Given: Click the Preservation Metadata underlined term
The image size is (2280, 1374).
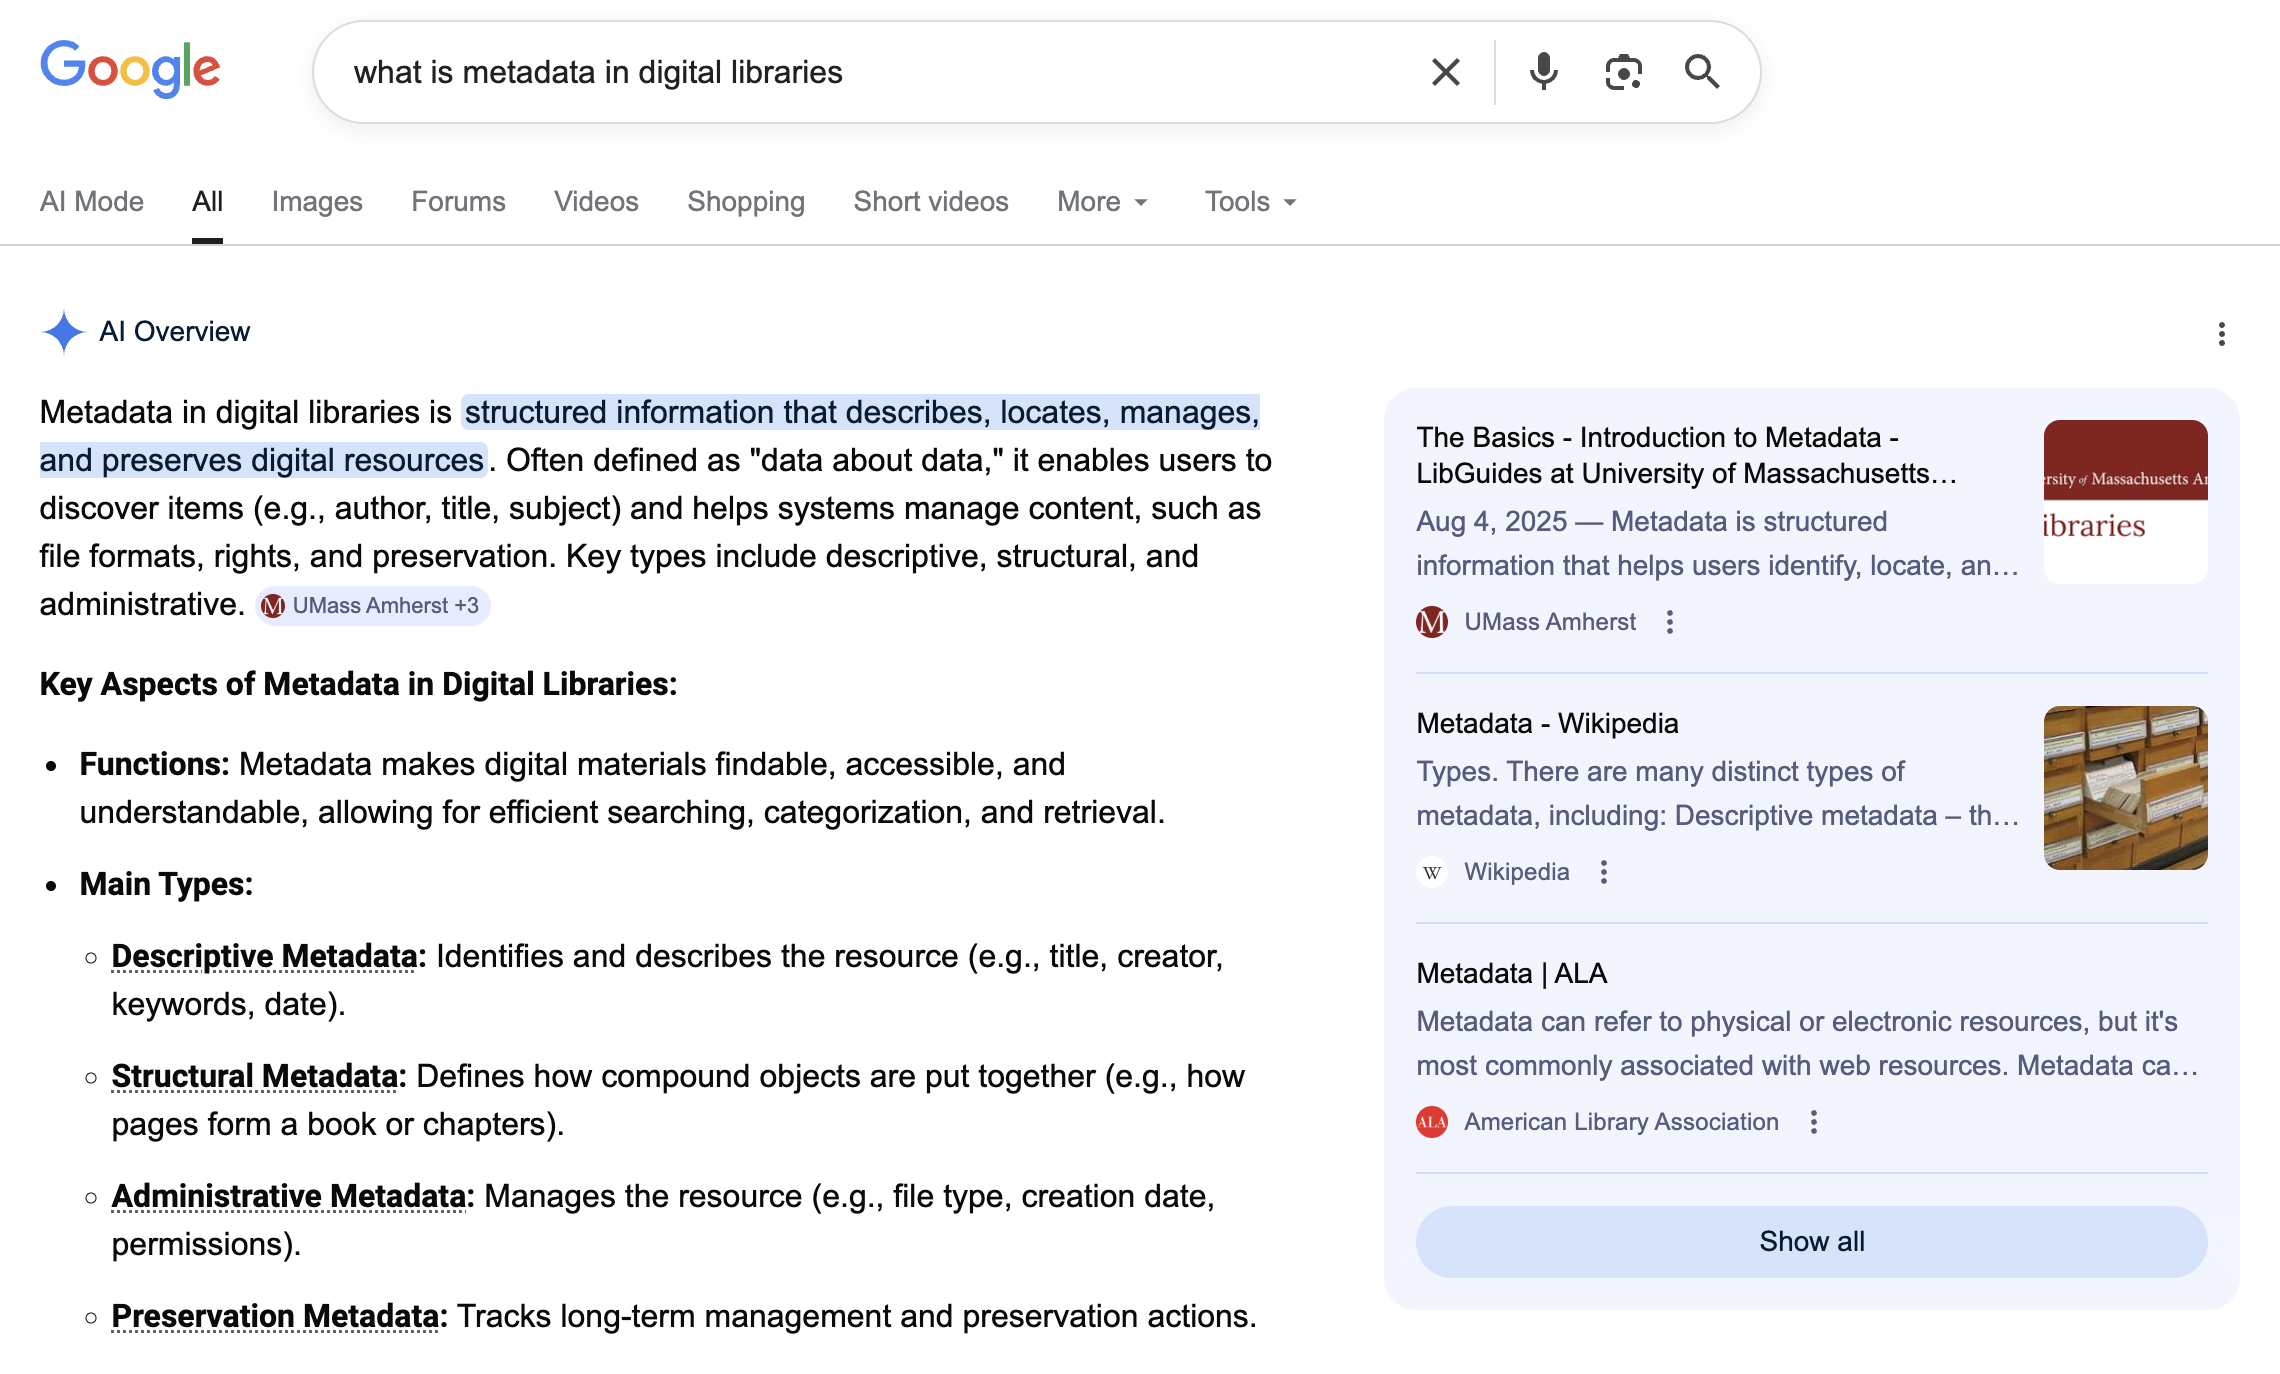Looking at the screenshot, I should 275,1316.
